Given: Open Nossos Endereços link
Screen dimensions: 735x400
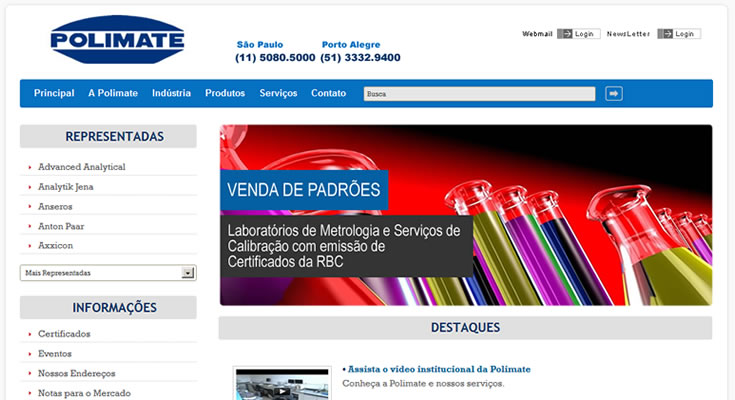Looking at the screenshot, I should pyautogui.click(x=76, y=373).
